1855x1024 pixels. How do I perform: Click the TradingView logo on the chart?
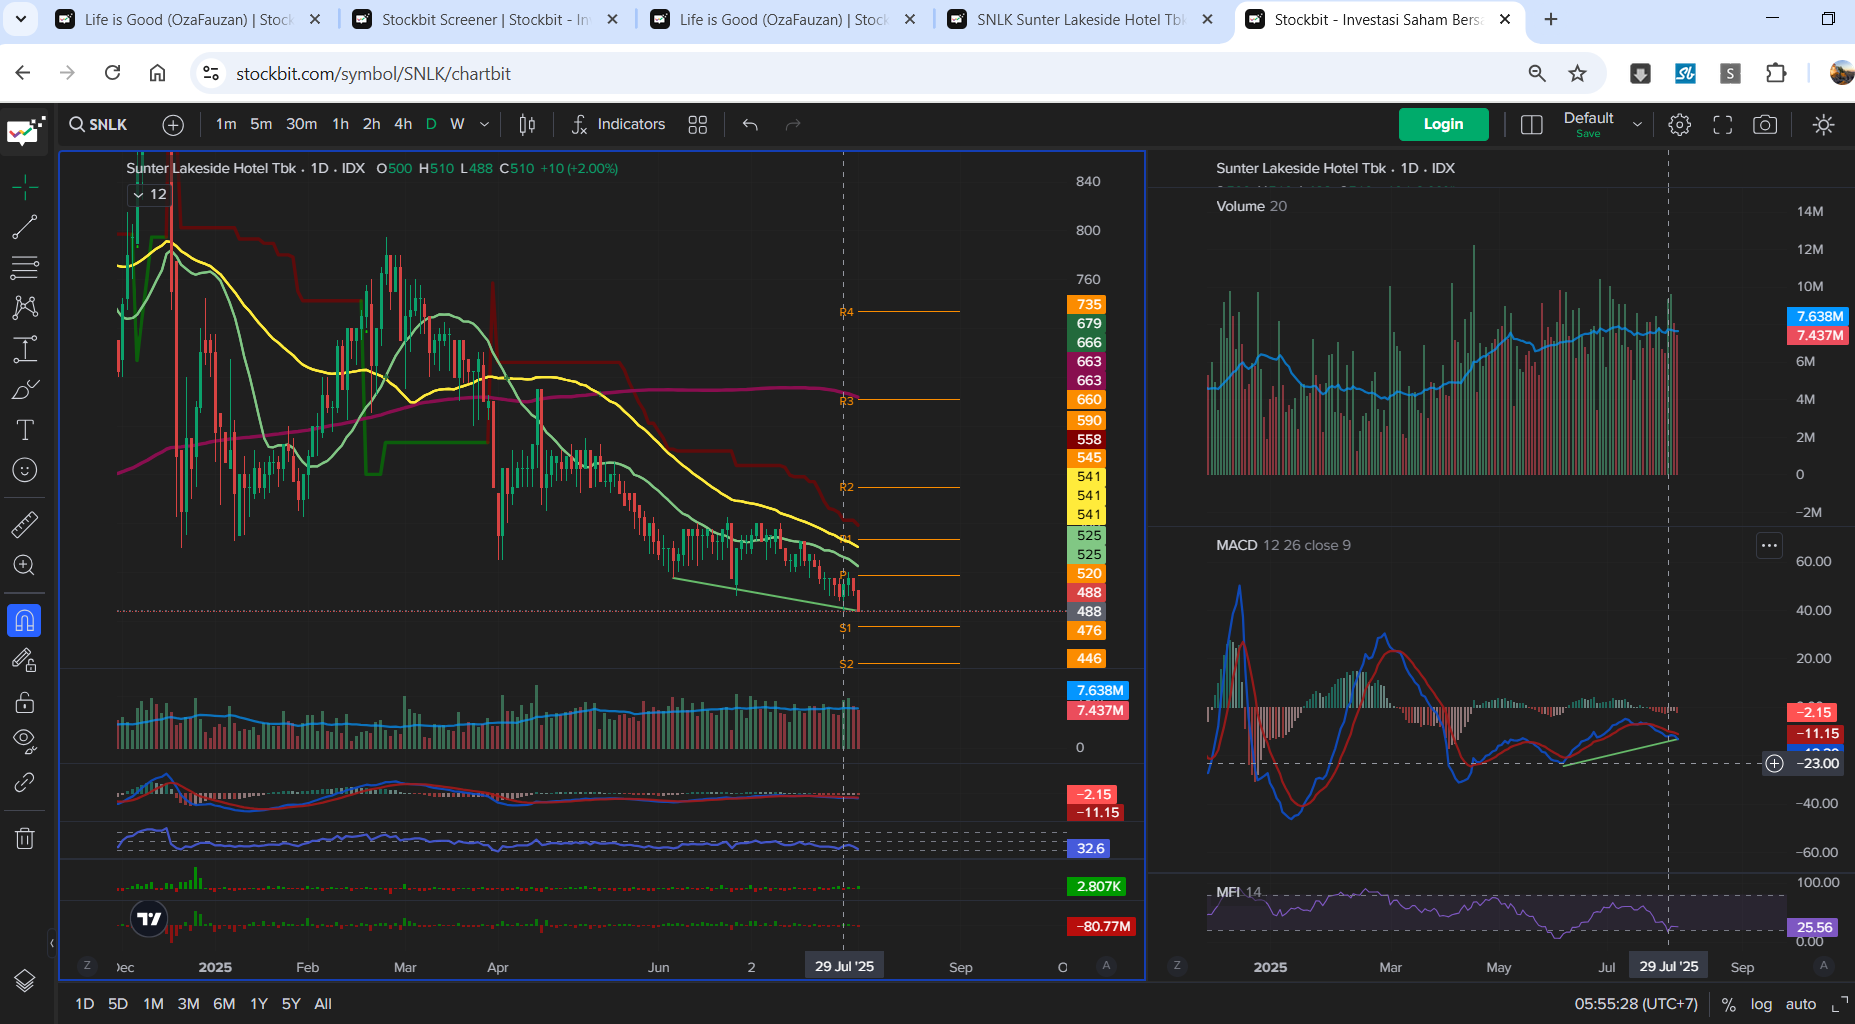point(149,918)
